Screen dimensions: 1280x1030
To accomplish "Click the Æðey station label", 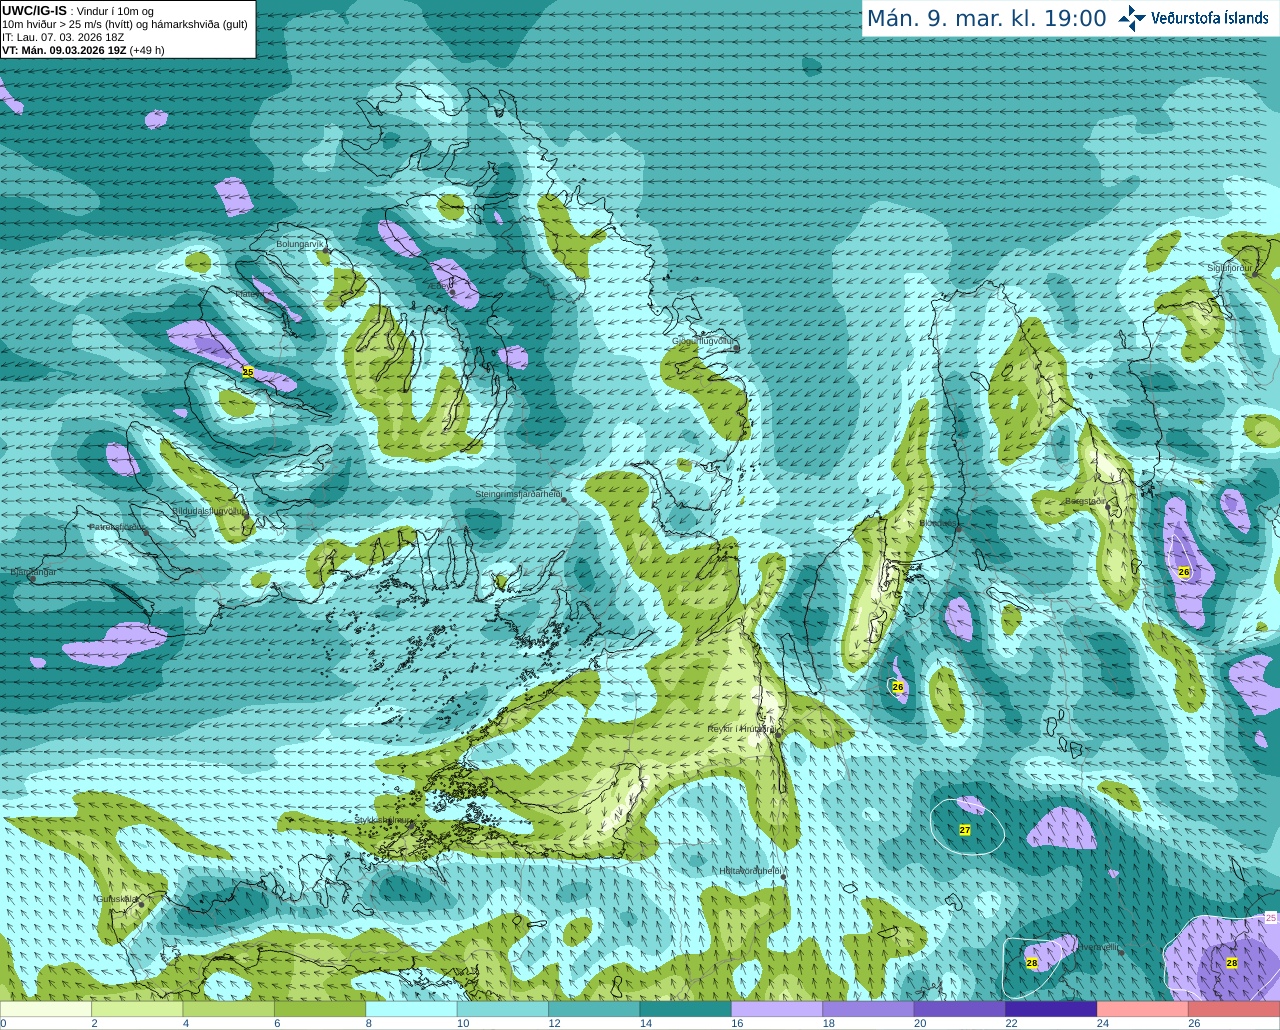I will 441,285.
